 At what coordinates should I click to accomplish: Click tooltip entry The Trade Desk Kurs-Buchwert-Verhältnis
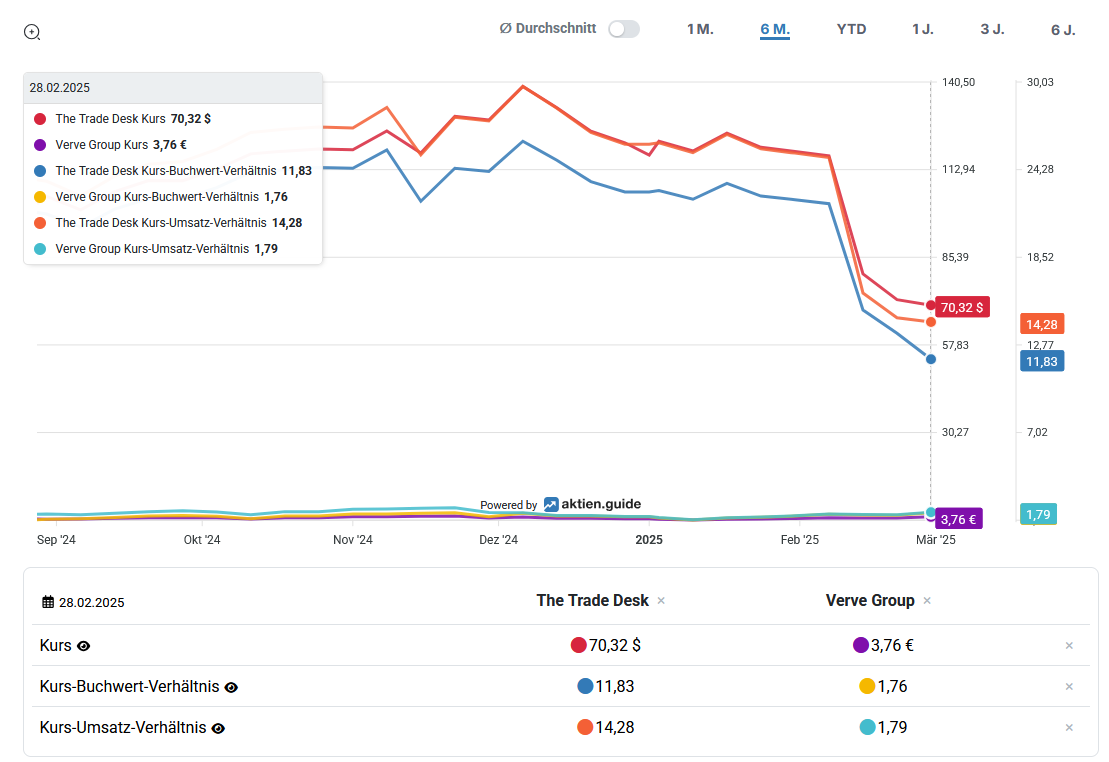click(x=173, y=171)
